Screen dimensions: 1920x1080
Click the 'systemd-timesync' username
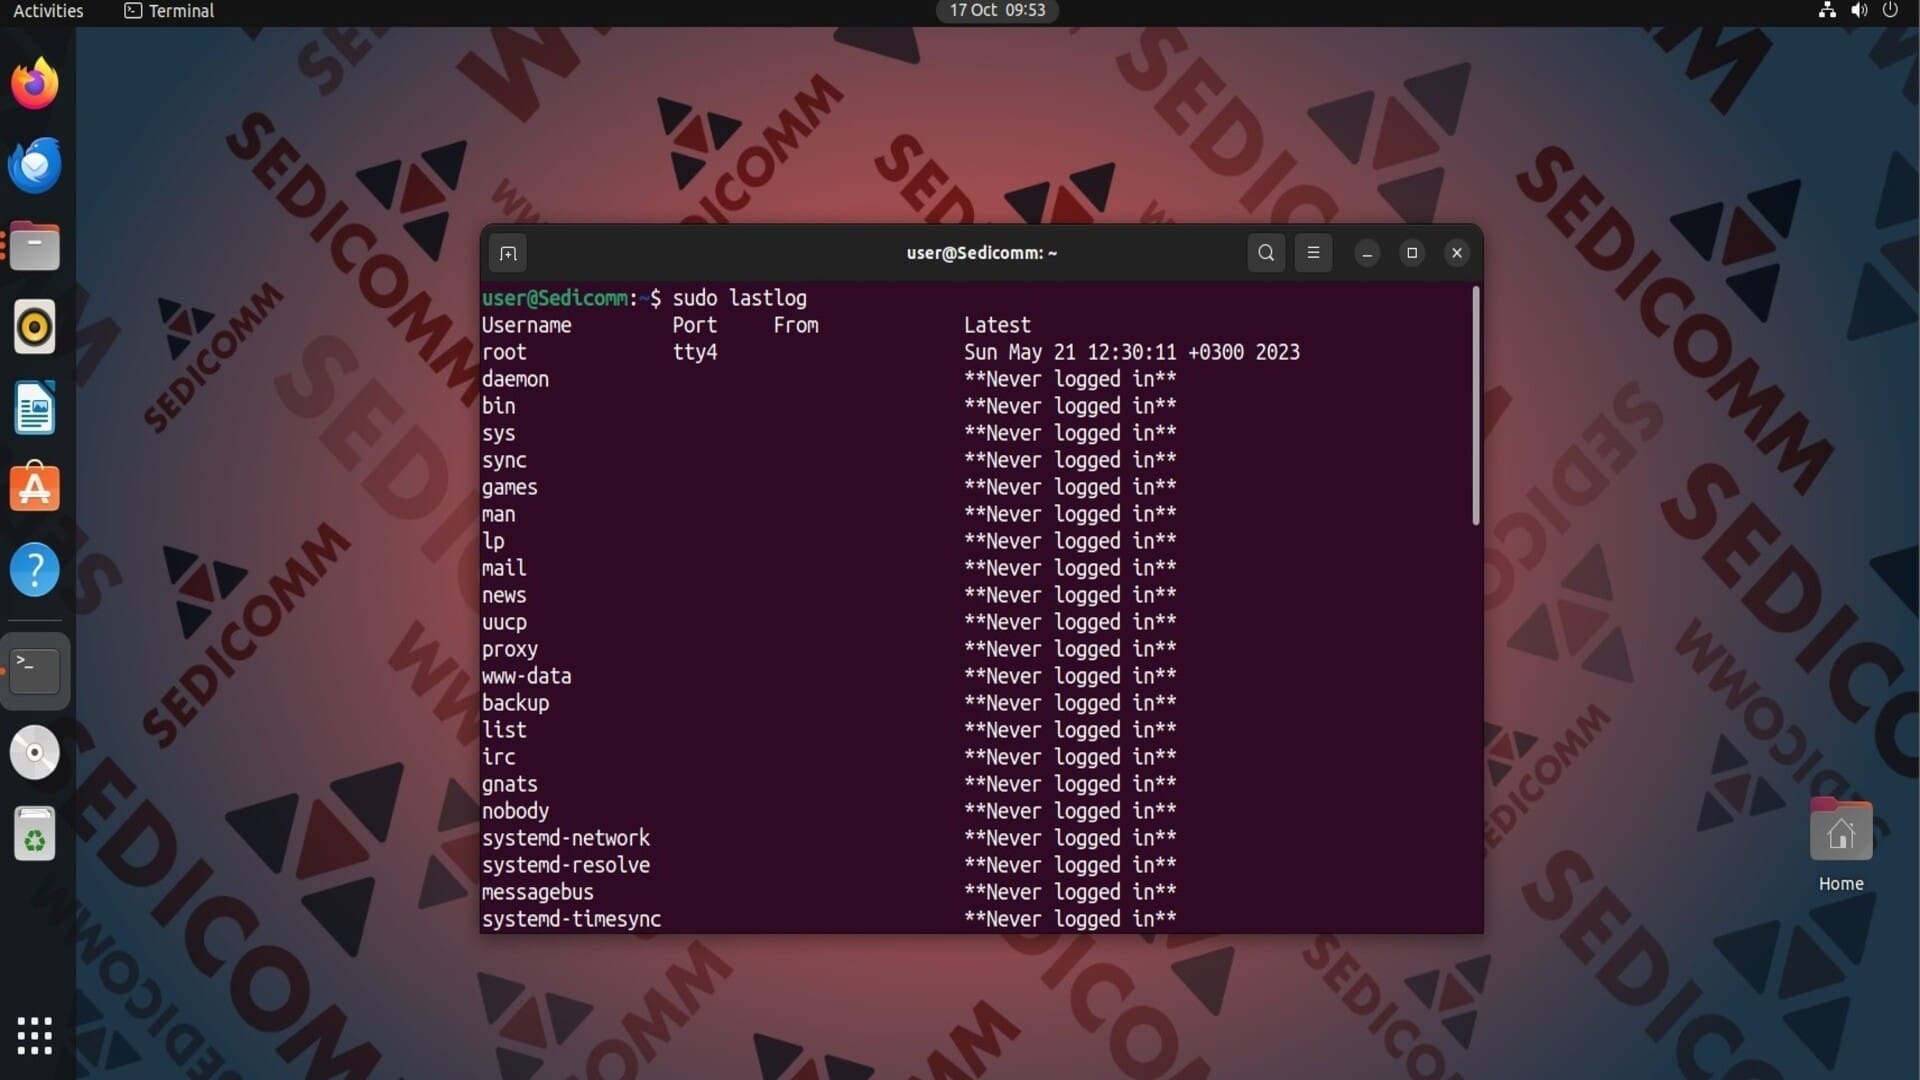571,919
